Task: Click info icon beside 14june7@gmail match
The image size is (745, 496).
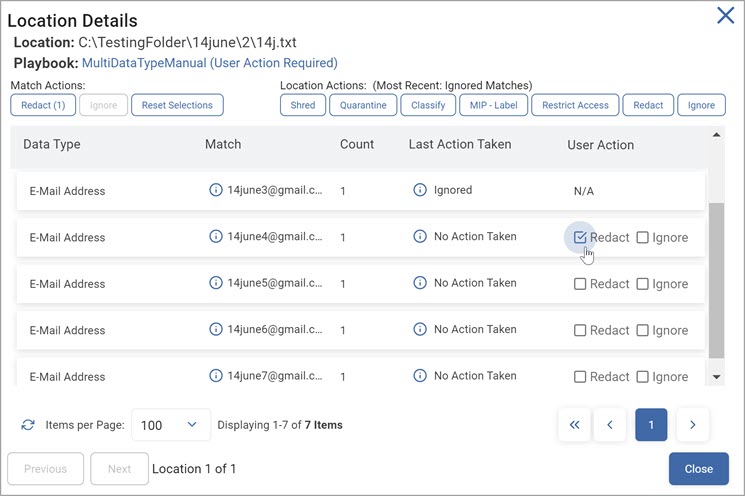Action: pyautogui.click(x=216, y=376)
